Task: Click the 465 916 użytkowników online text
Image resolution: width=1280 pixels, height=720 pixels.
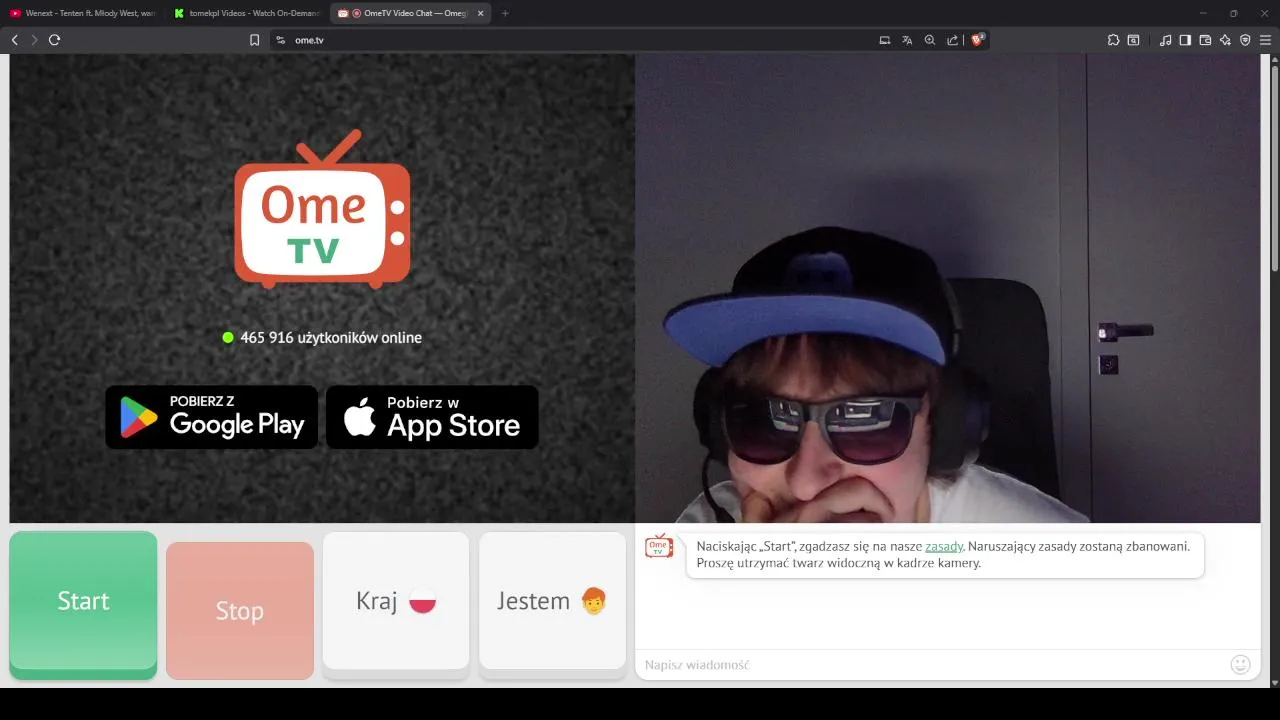Action: [331, 338]
